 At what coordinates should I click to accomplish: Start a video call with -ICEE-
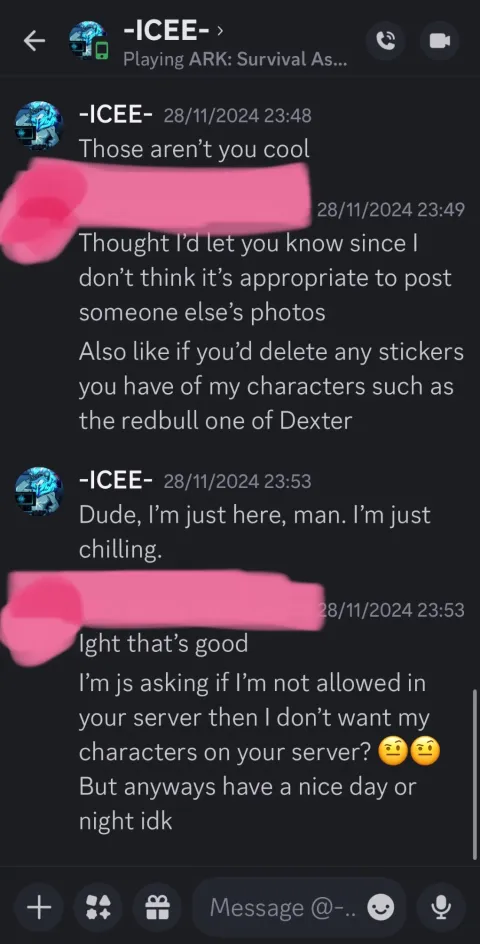[x=440, y=40]
